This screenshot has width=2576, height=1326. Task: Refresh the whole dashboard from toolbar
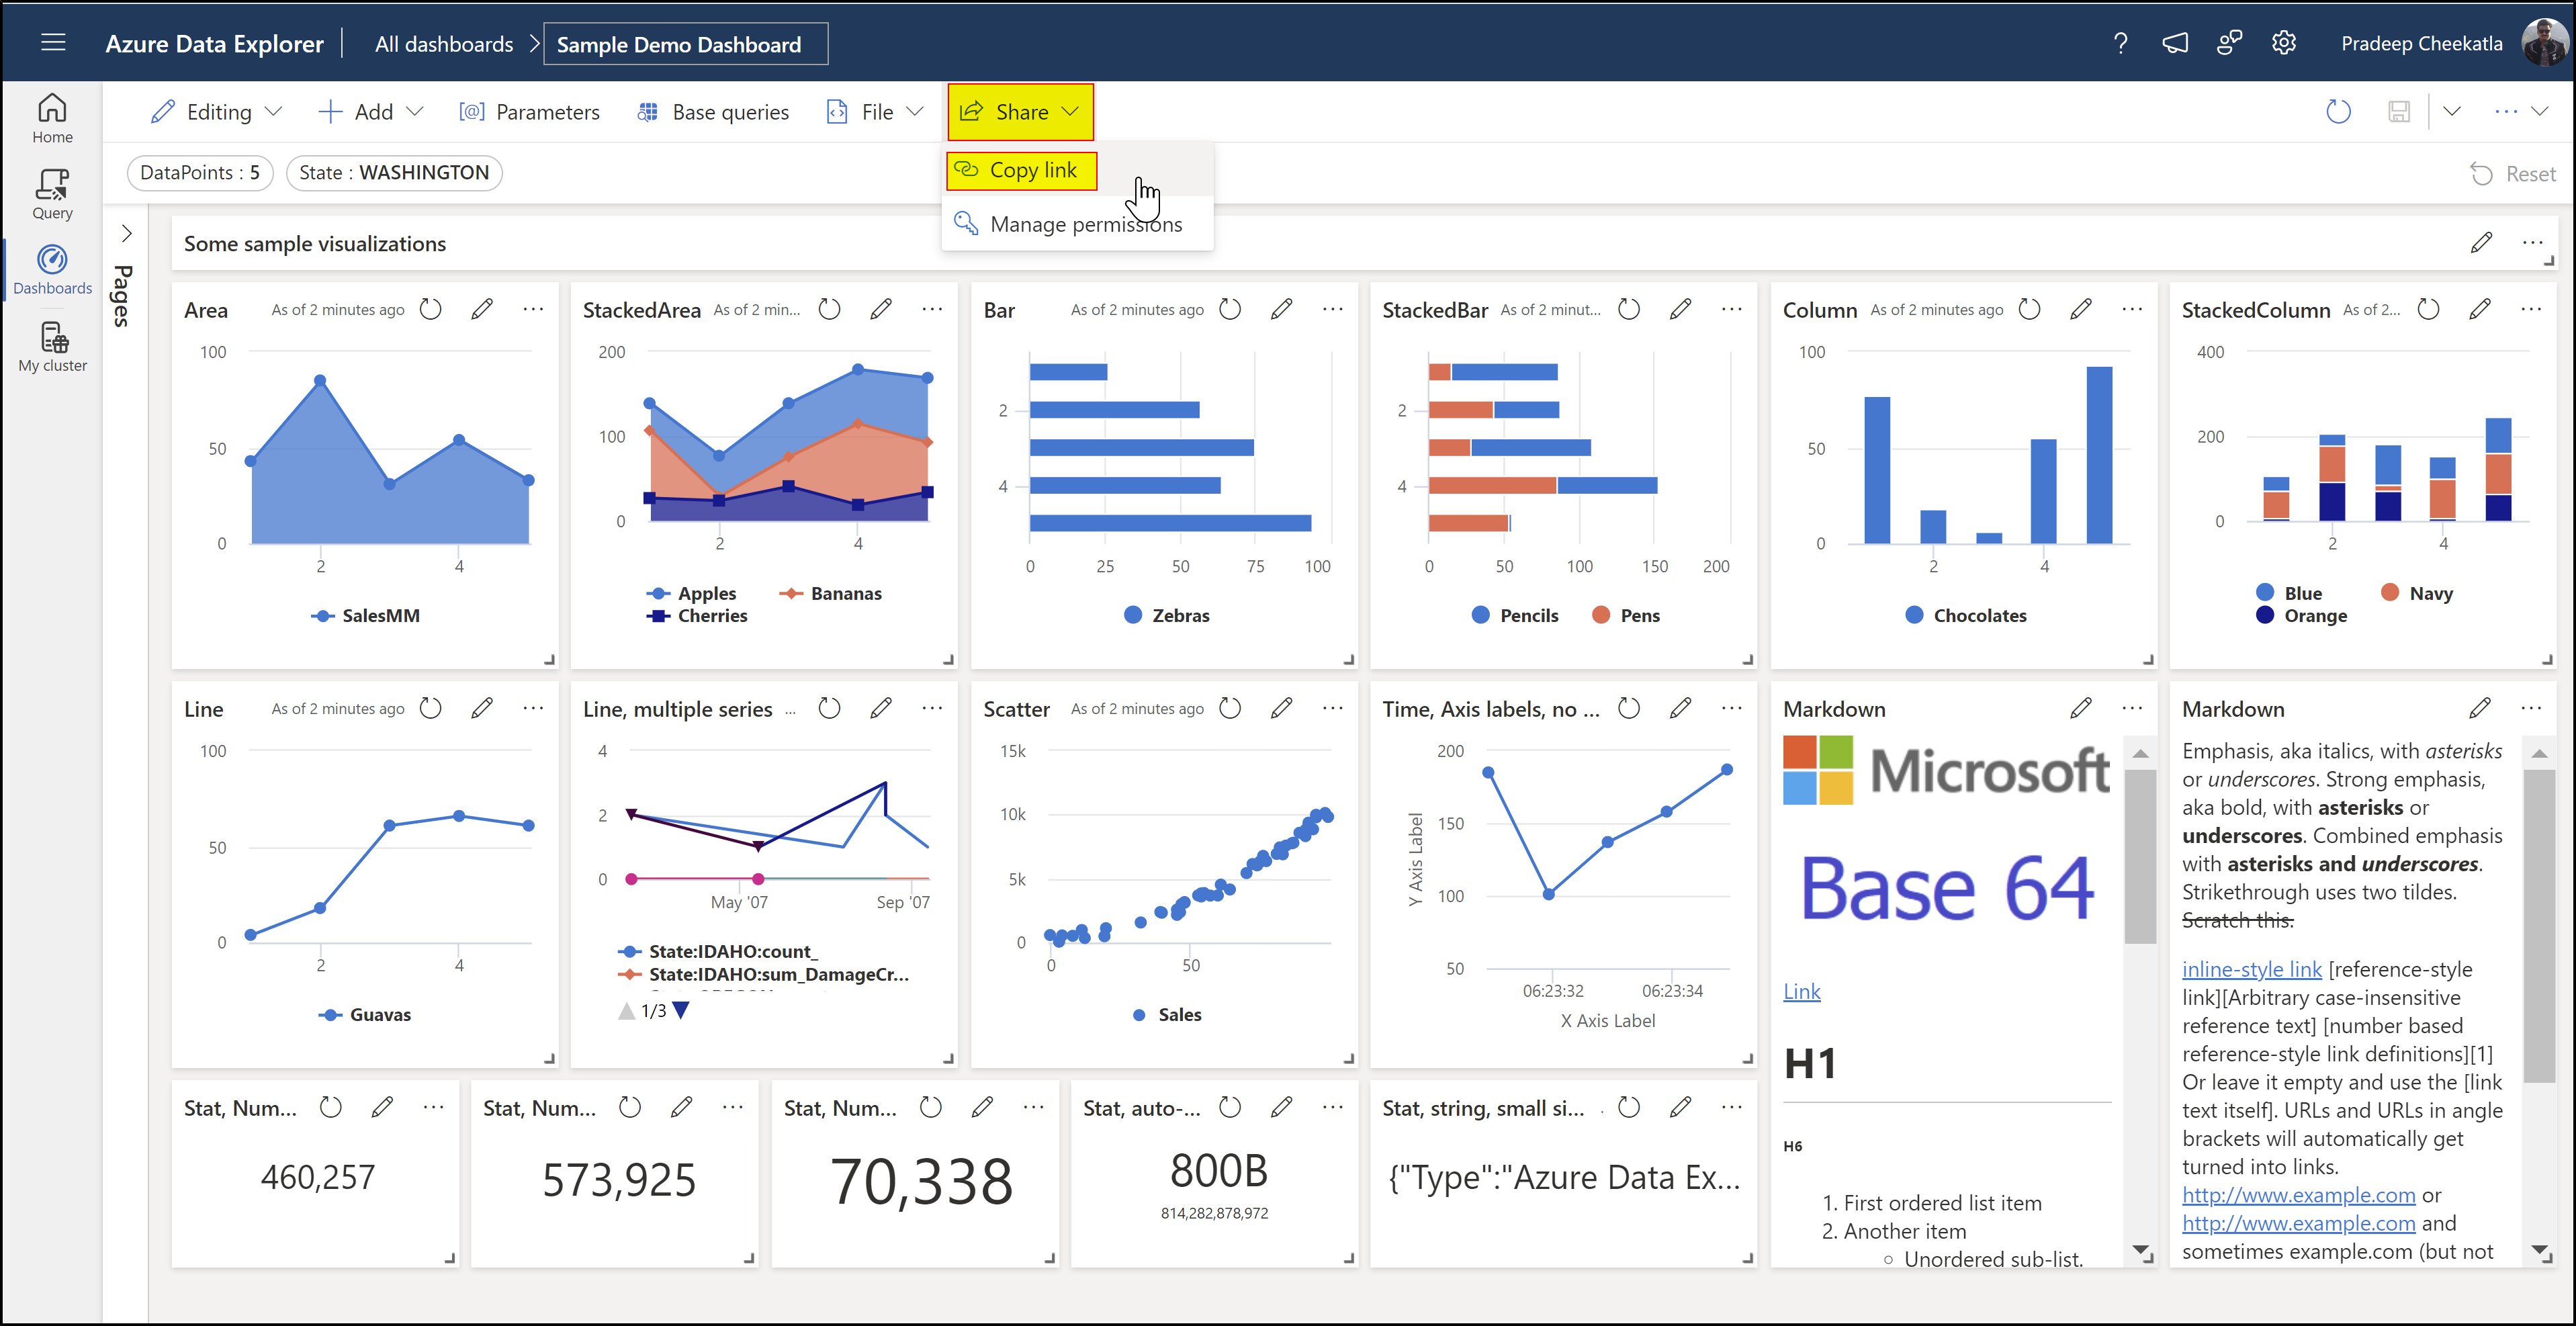point(2338,112)
